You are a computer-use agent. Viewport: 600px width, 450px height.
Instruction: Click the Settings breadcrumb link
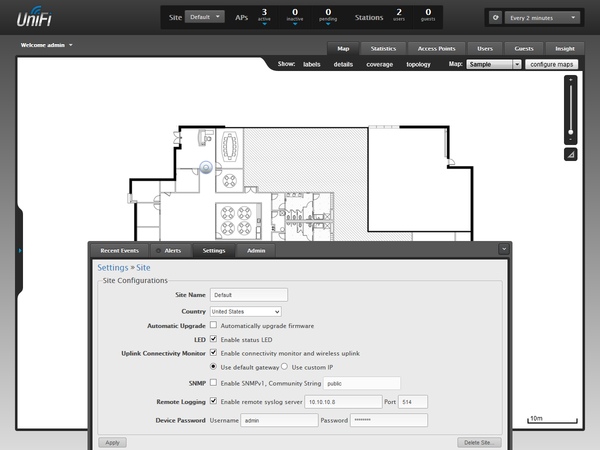pos(112,267)
